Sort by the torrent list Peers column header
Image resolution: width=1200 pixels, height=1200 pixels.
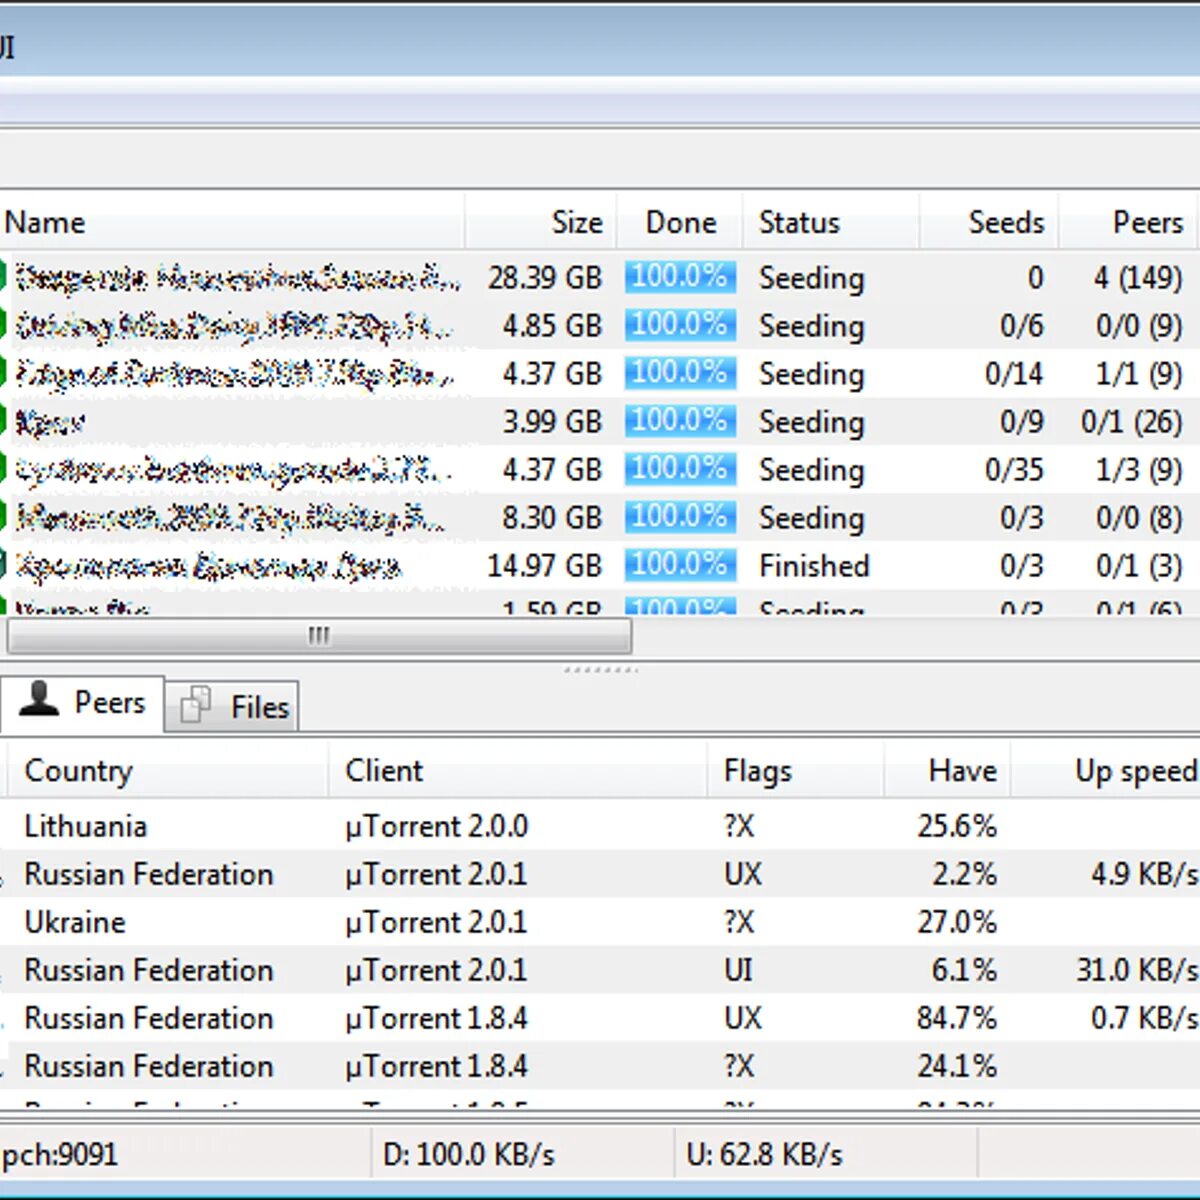tap(1129, 222)
